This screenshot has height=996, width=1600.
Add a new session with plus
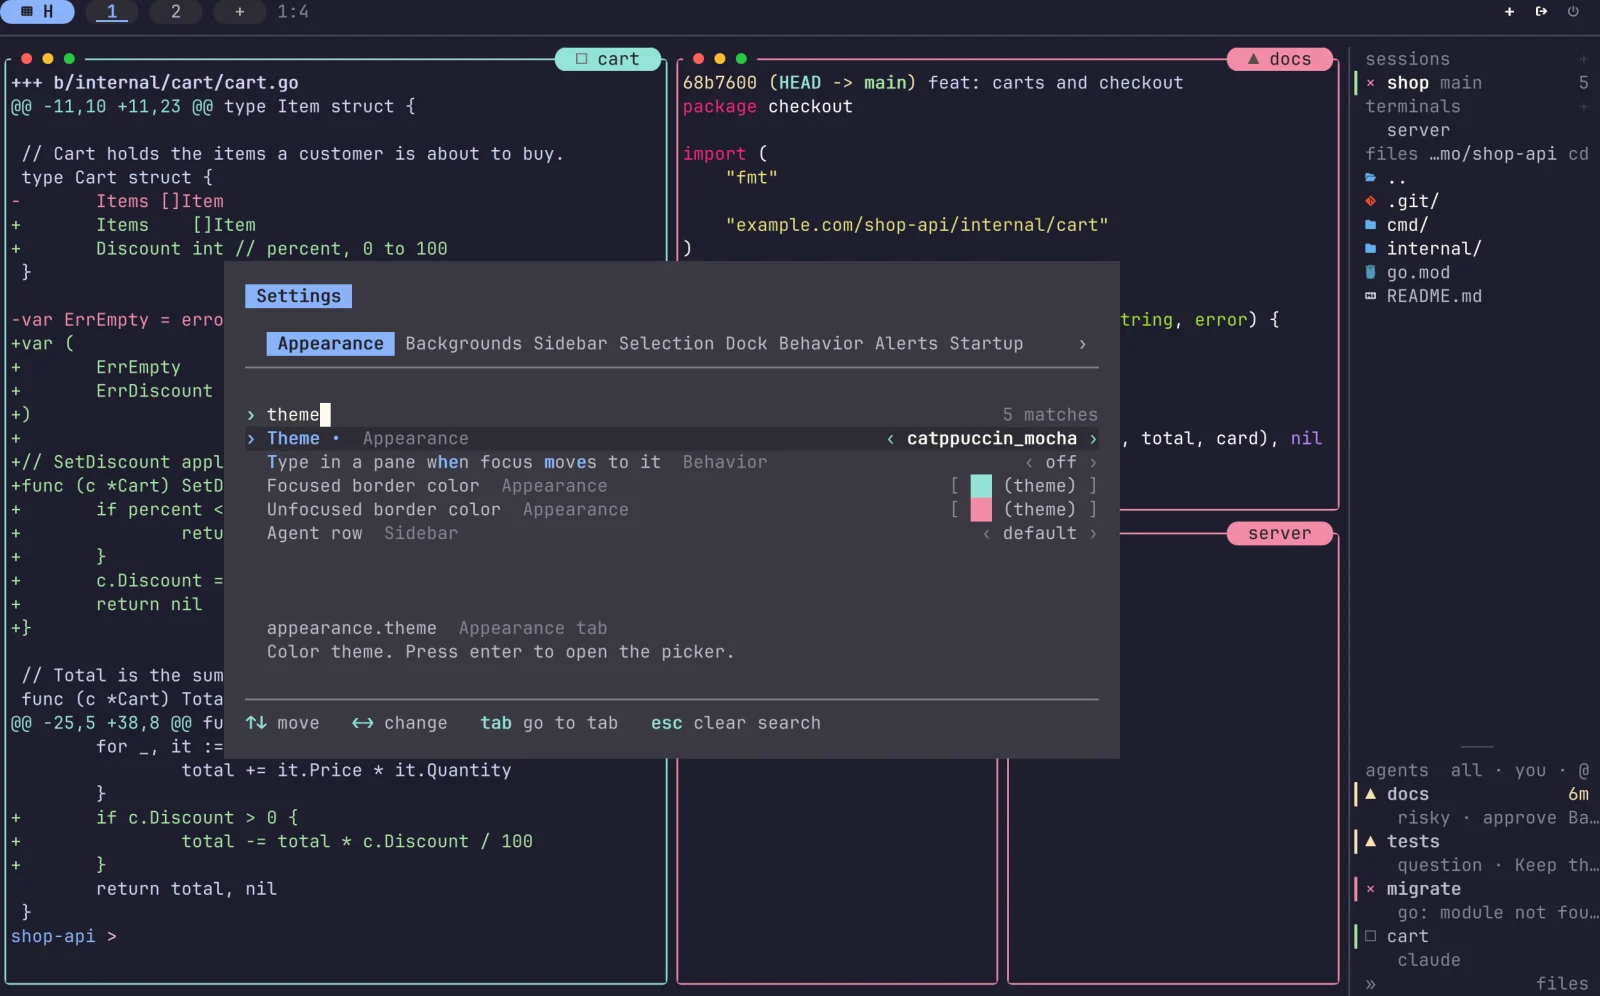click(1583, 59)
